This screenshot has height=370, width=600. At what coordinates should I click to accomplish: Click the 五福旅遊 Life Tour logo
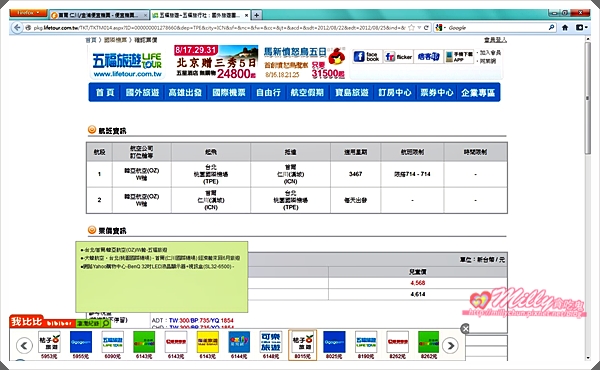(x=127, y=64)
